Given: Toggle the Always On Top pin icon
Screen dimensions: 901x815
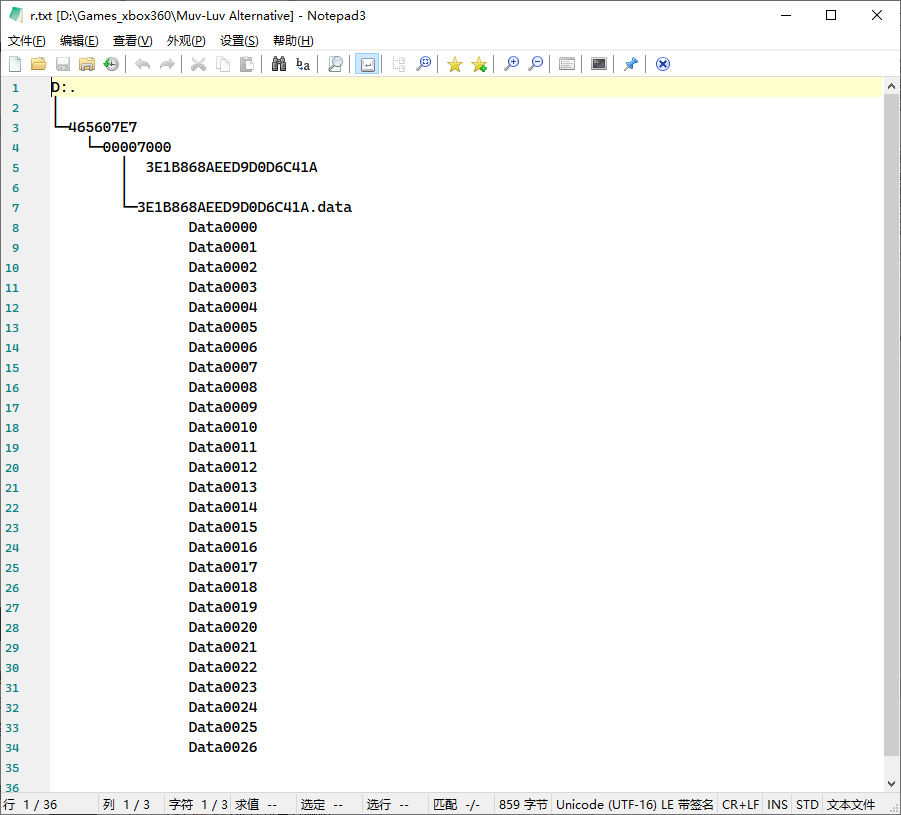Looking at the screenshot, I should (x=630, y=64).
